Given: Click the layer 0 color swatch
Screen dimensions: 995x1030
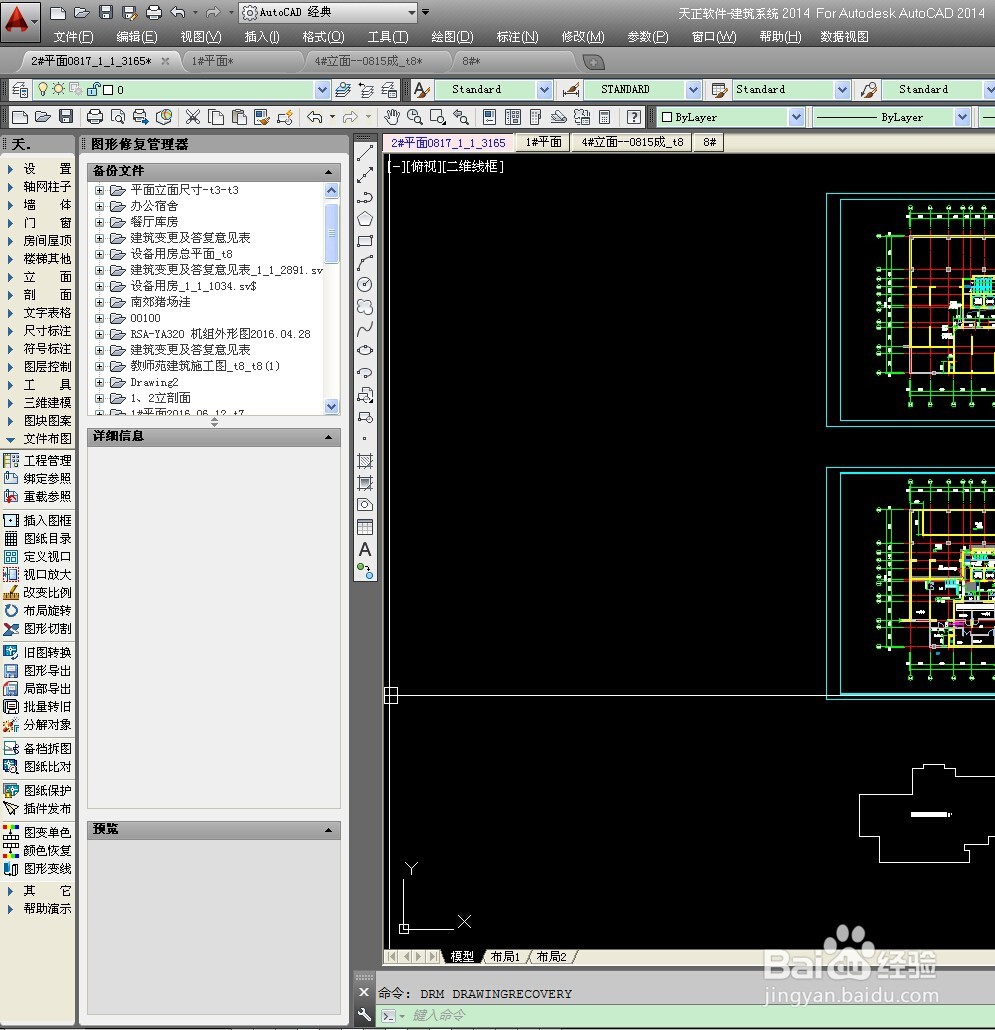Looking at the screenshot, I should (x=108, y=89).
